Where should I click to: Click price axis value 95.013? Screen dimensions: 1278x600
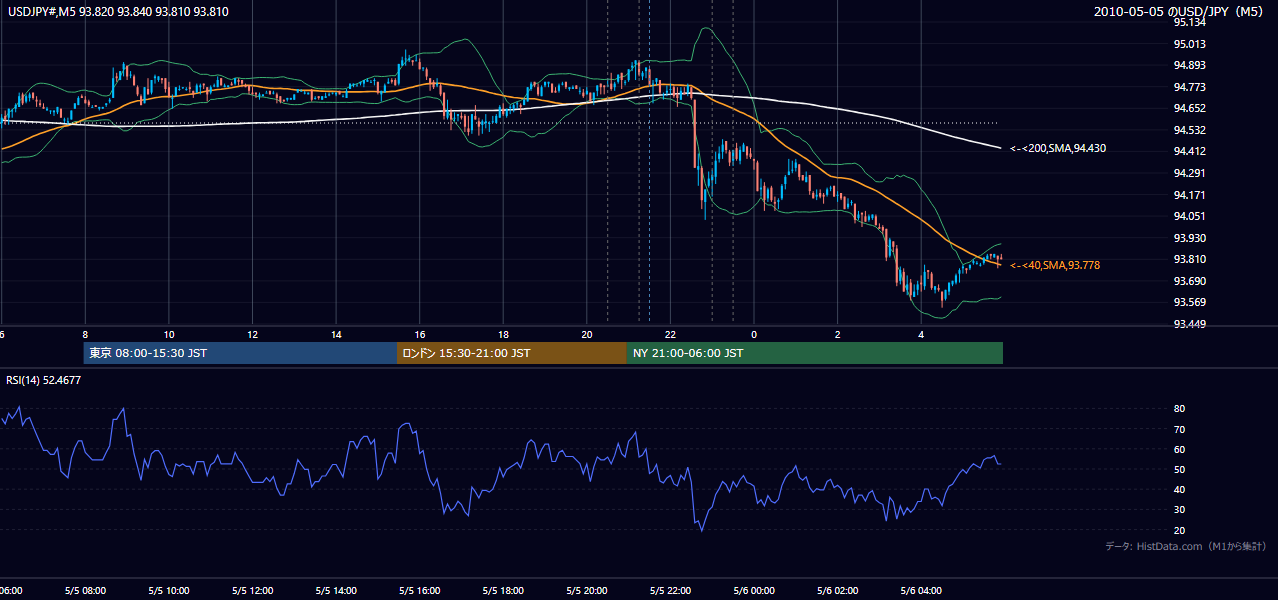(x=1189, y=44)
